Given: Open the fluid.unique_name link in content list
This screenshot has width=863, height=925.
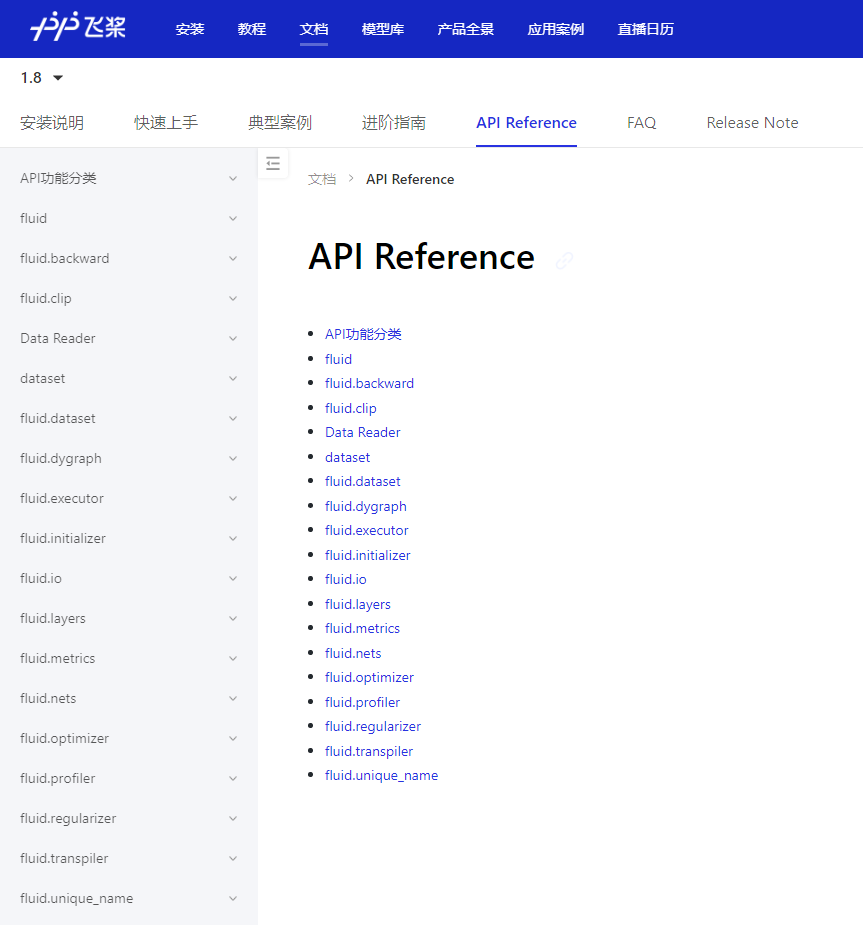Looking at the screenshot, I should 381,775.
